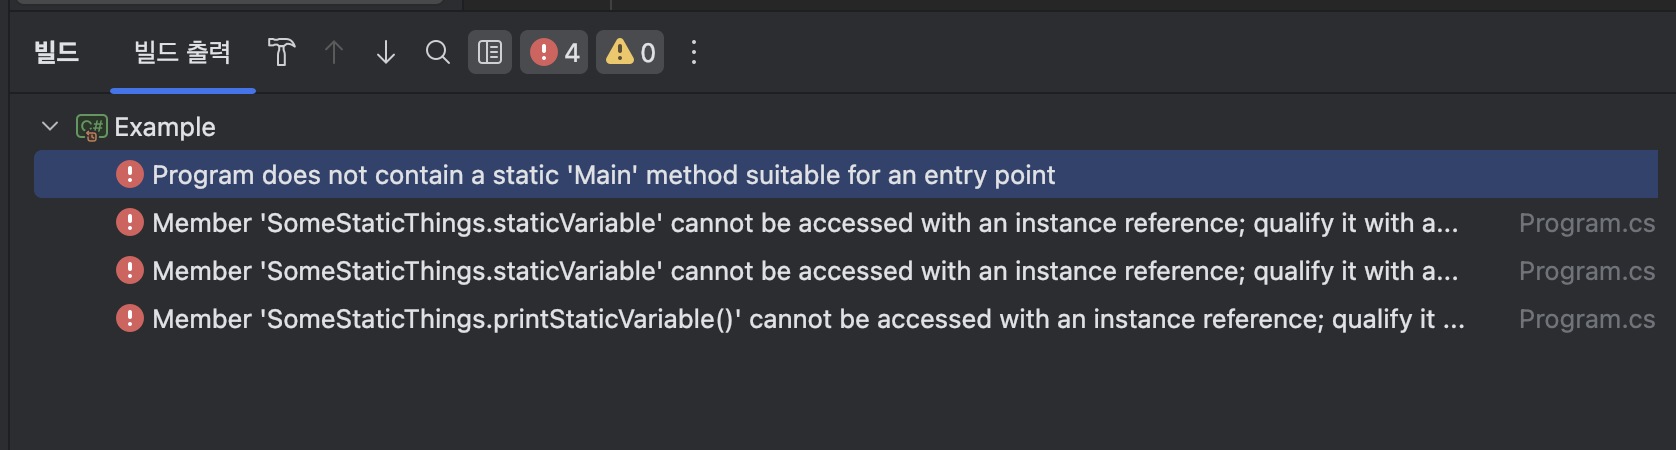Open Program.cs link on first staticVariable row

(1587, 223)
